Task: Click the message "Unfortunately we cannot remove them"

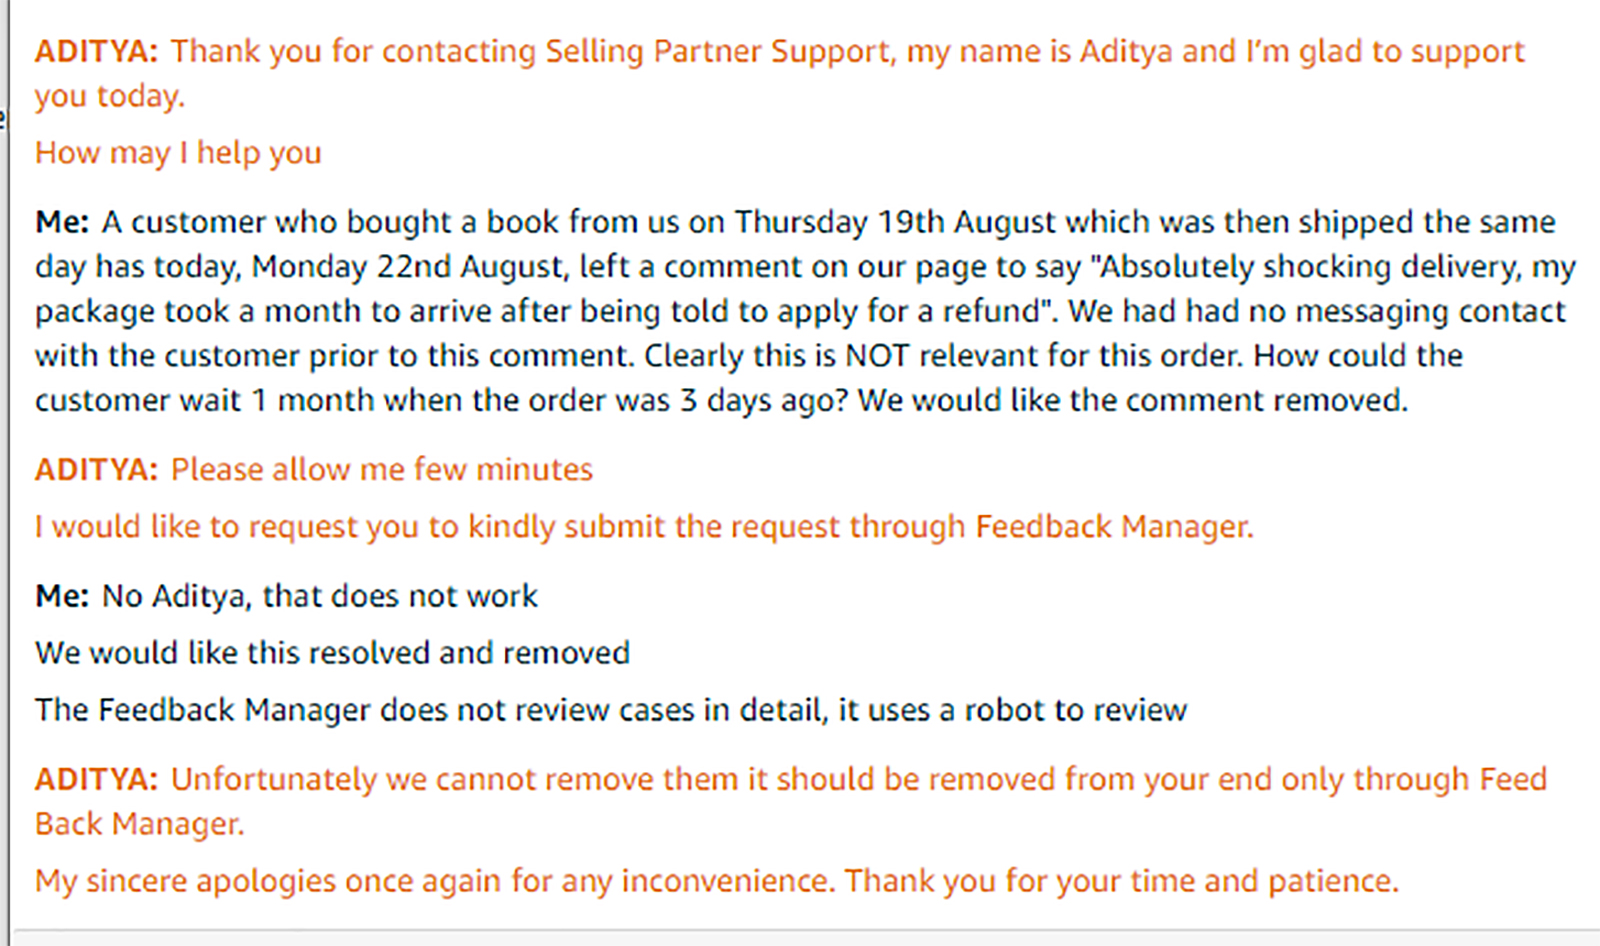Action: [791, 801]
